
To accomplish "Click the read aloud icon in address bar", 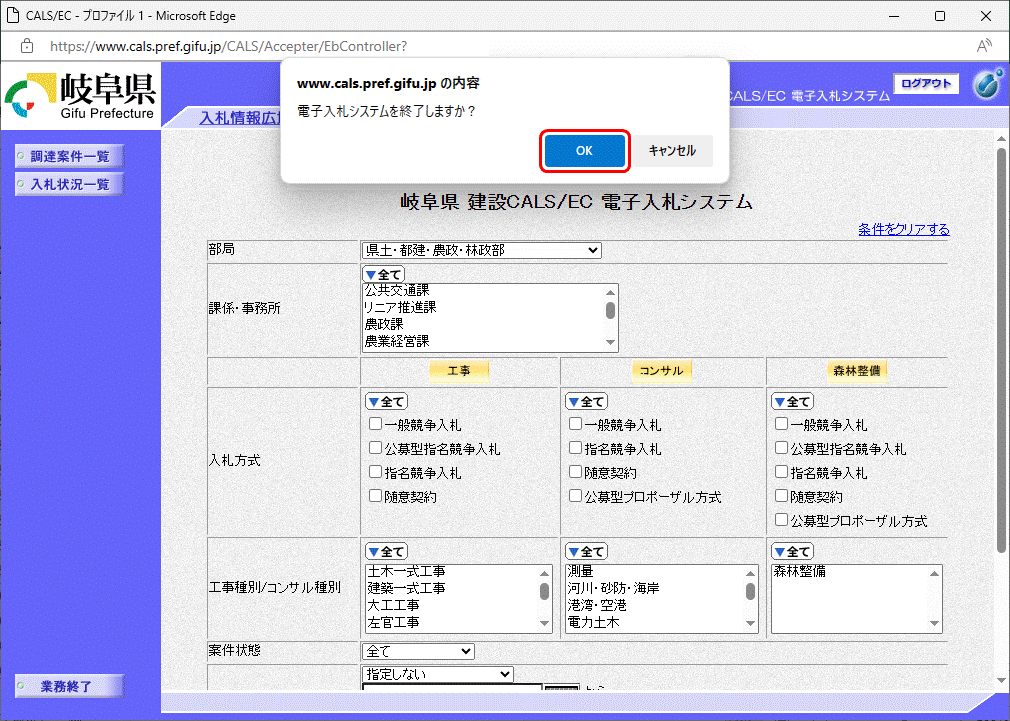I will tap(984, 46).
